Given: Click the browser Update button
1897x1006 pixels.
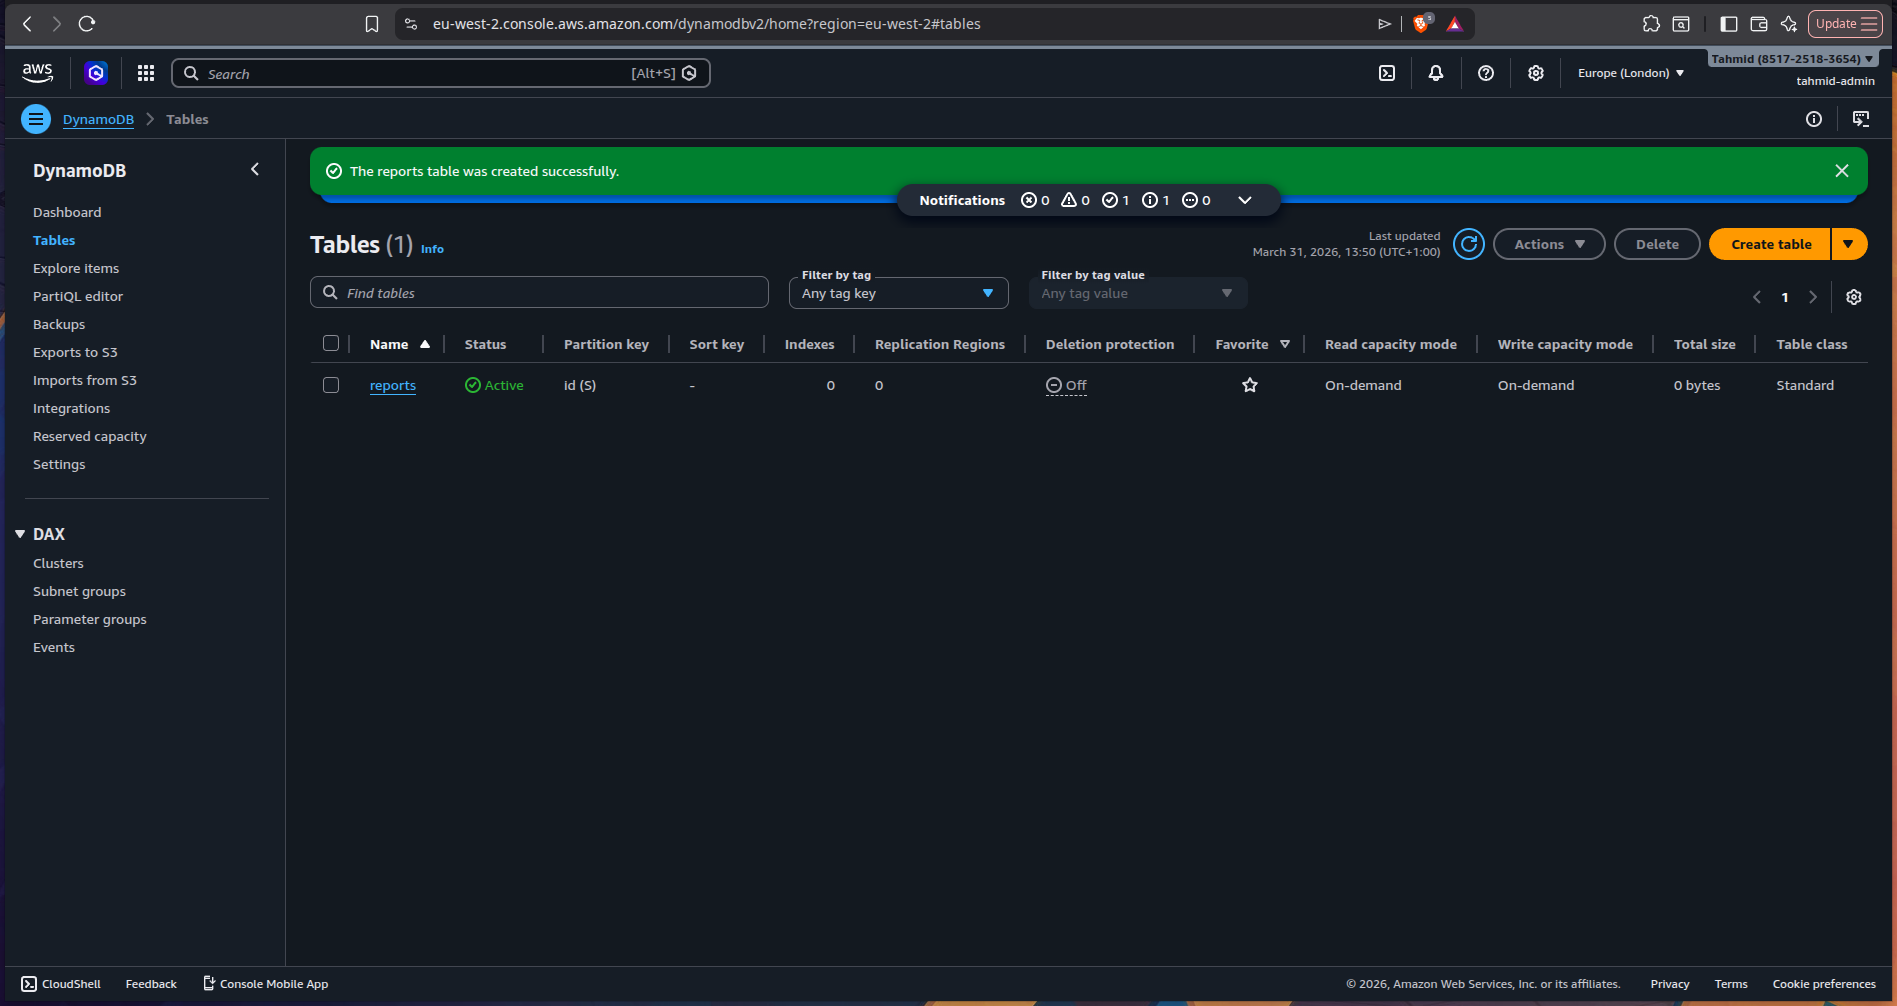Looking at the screenshot, I should [x=1845, y=24].
